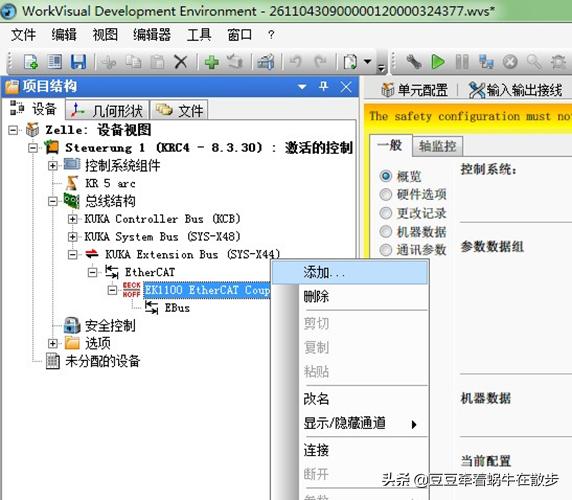Open 编辑 menu in menu bar
This screenshot has height=500, width=572.
coord(64,35)
